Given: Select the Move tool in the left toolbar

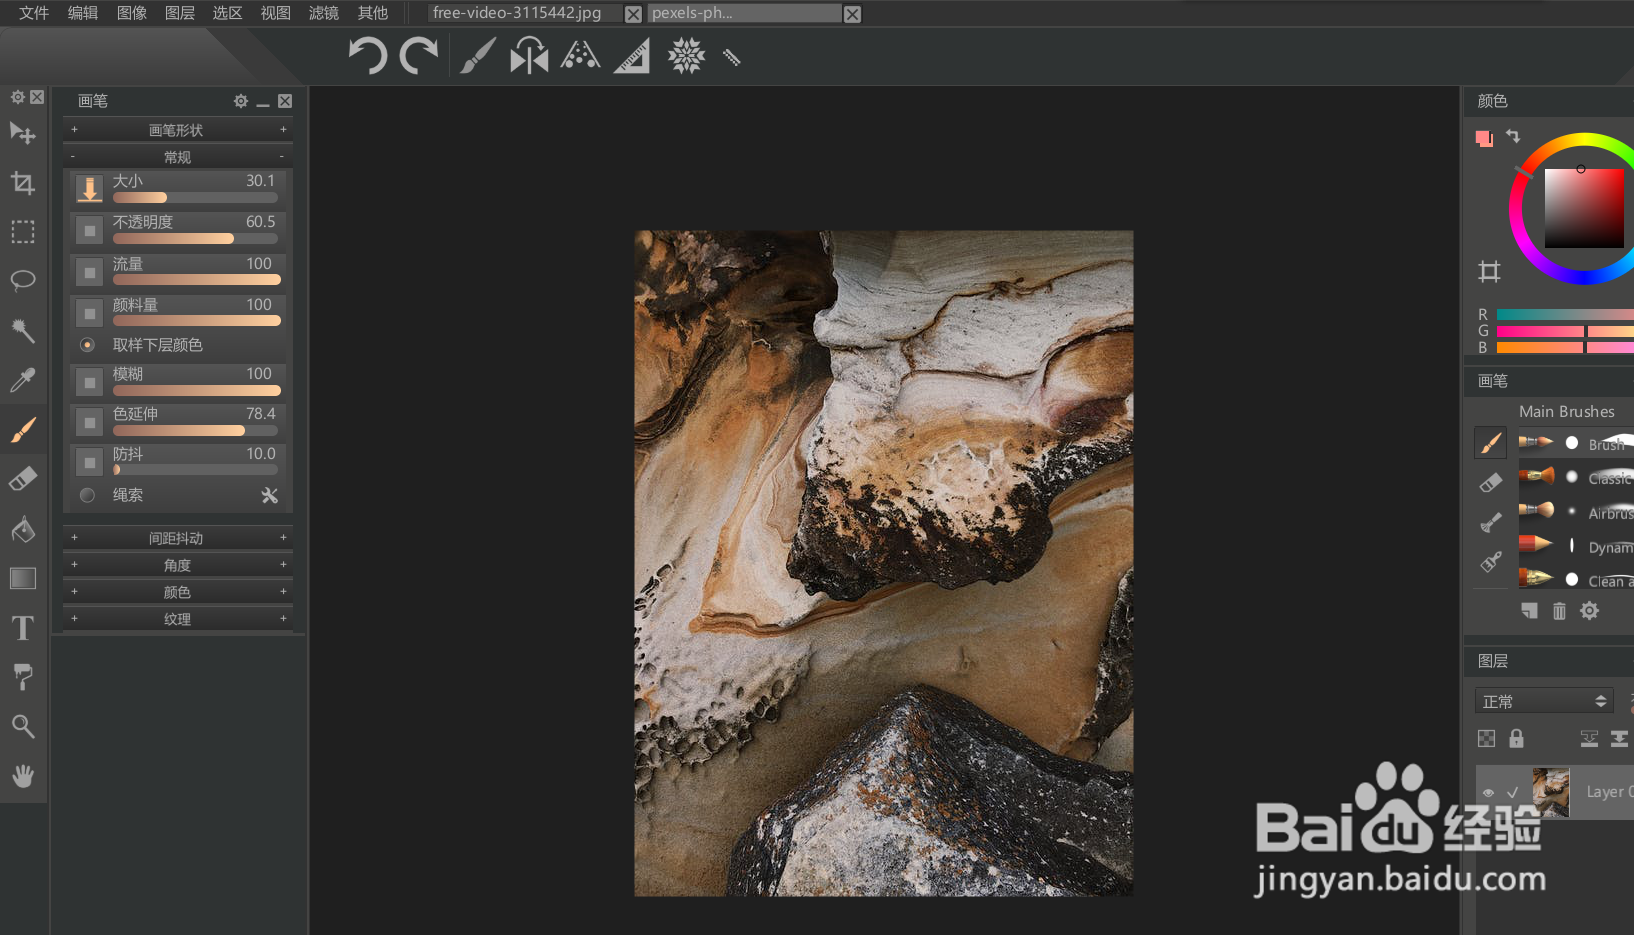Looking at the screenshot, I should 23,134.
